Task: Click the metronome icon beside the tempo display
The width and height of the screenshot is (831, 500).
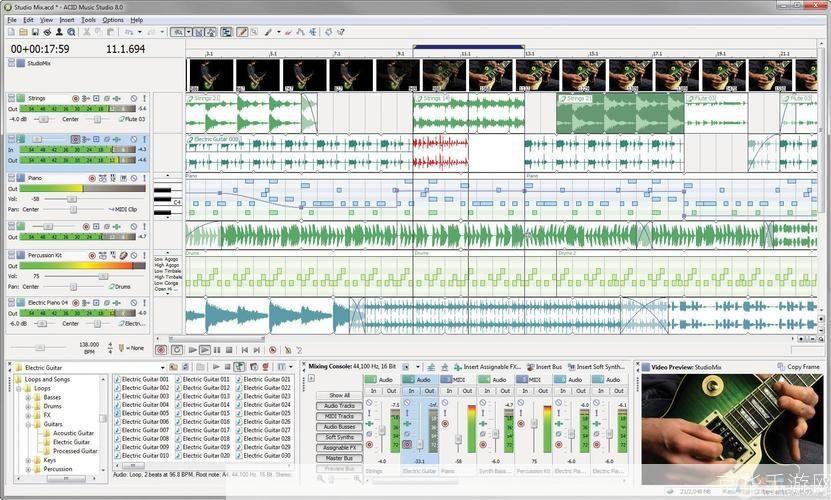Action: coord(121,348)
